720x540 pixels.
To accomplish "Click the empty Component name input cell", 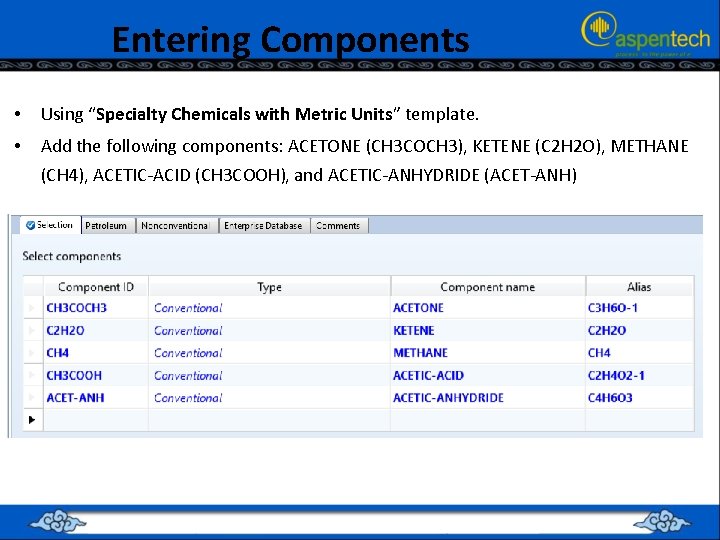I will coord(488,420).
